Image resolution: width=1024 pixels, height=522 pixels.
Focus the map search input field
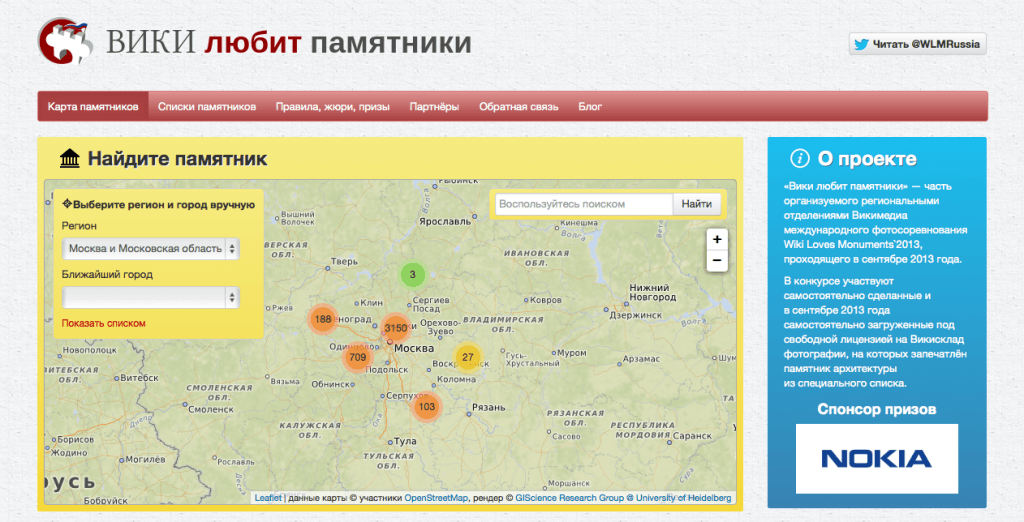tap(584, 204)
